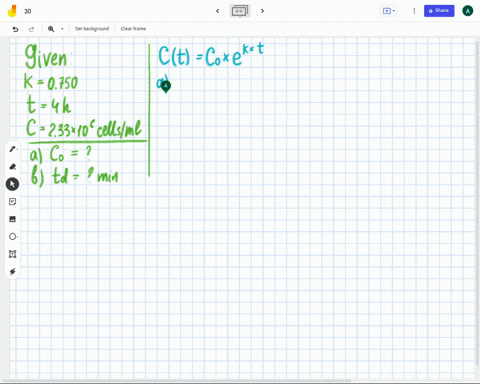Insert a text box

click(x=12, y=254)
